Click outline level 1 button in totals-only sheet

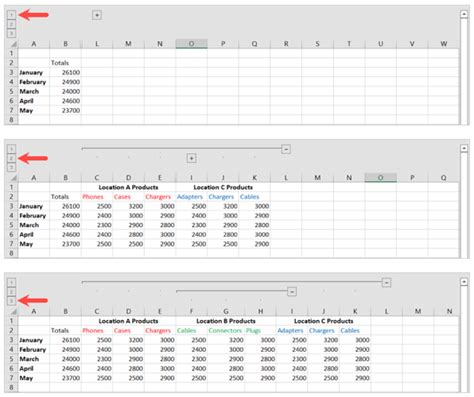click(x=11, y=15)
